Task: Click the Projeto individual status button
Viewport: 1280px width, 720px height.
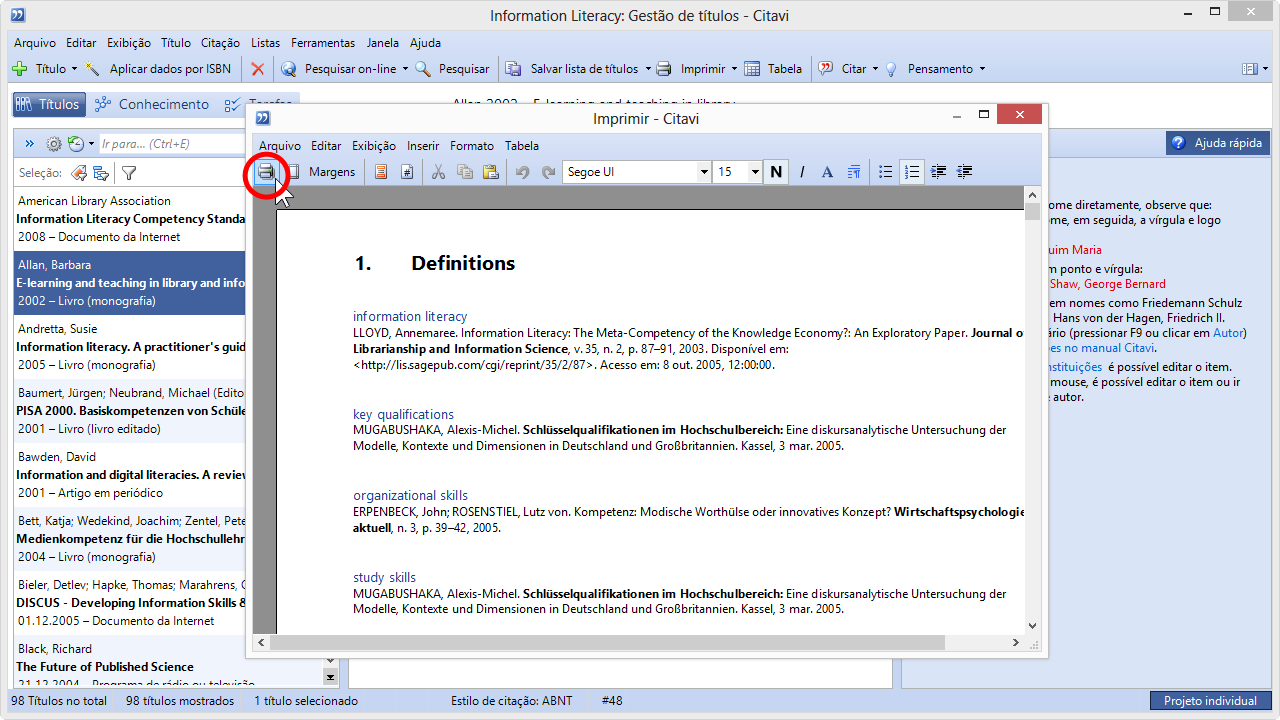Action: tap(1210, 701)
